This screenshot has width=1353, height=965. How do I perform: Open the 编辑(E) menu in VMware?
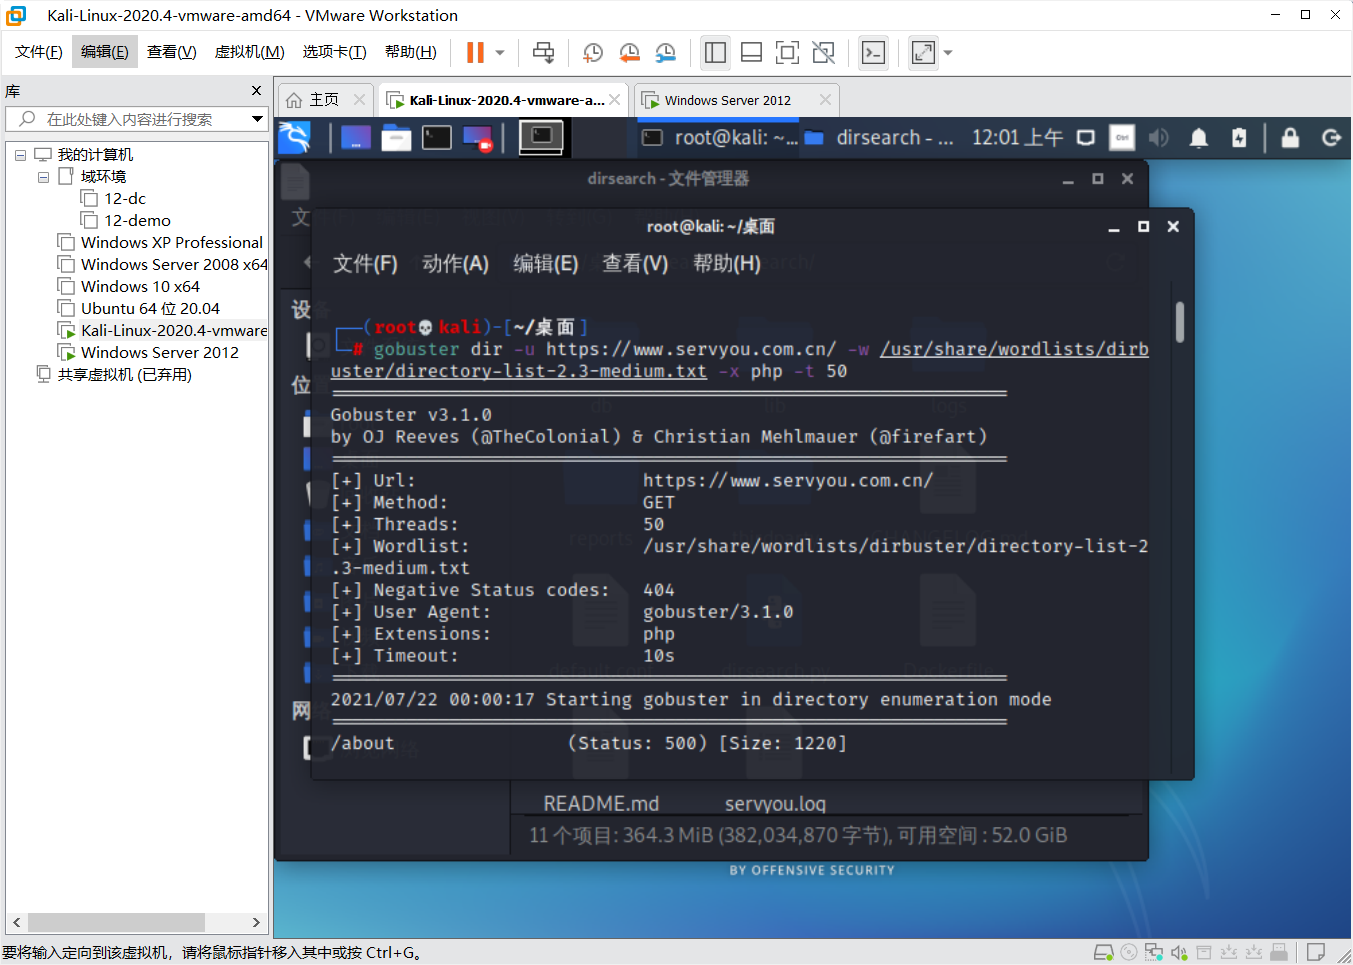pyautogui.click(x=104, y=52)
